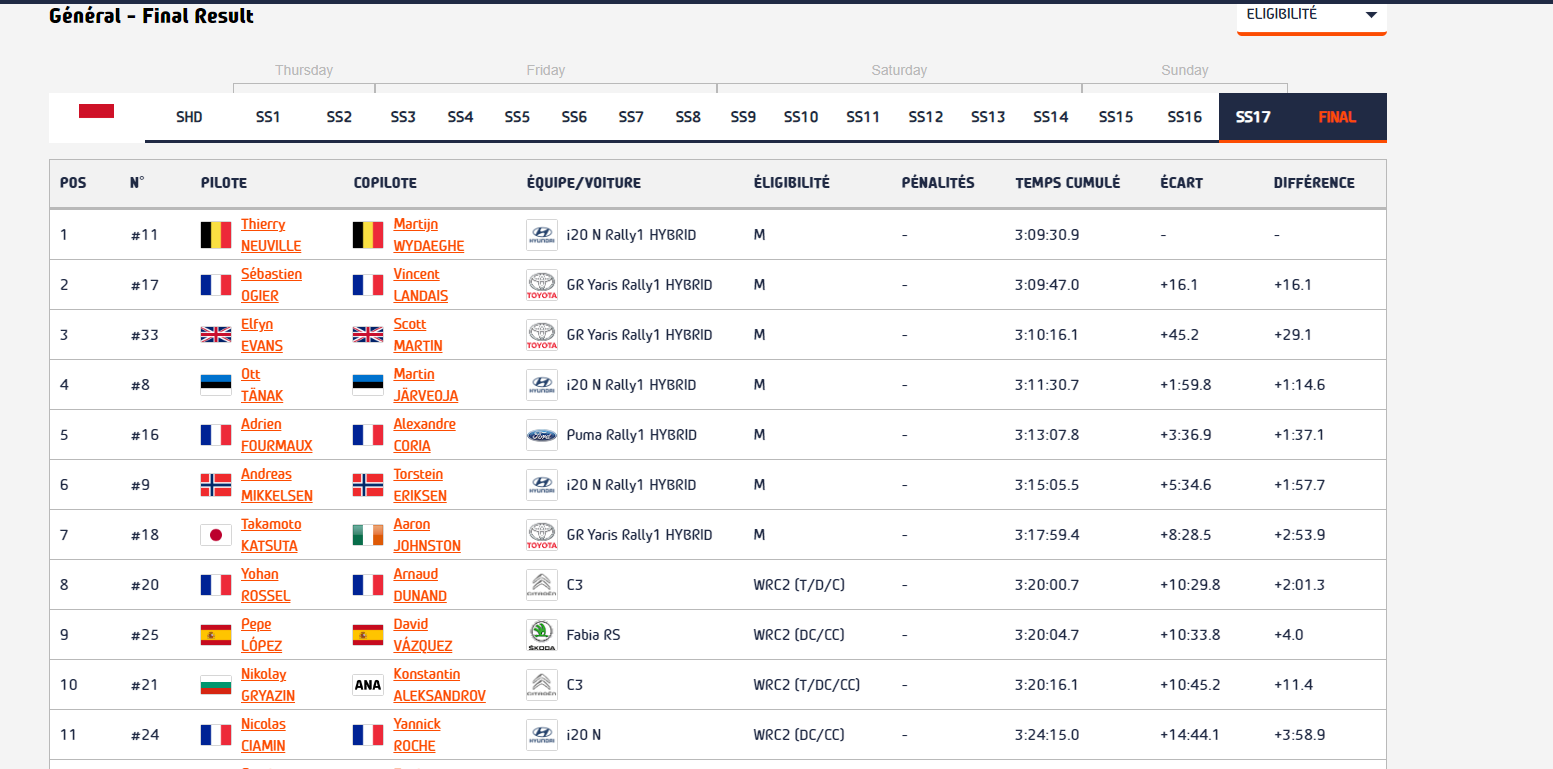
Task: Click Estonian flag beside Ott Tänak
Action: pyautogui.click(x=216, y=385)
